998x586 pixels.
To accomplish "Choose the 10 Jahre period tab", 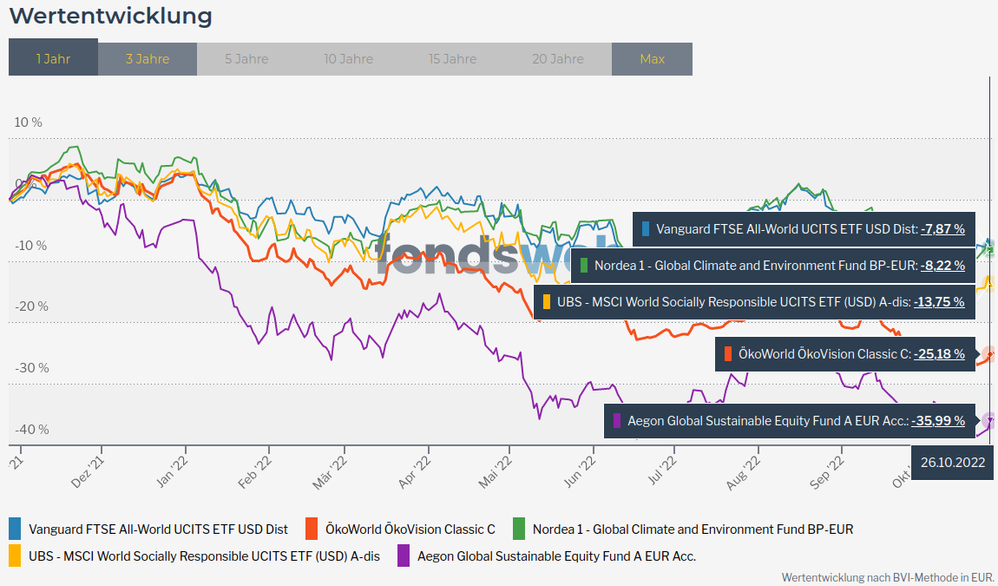I will coord(349,59).
